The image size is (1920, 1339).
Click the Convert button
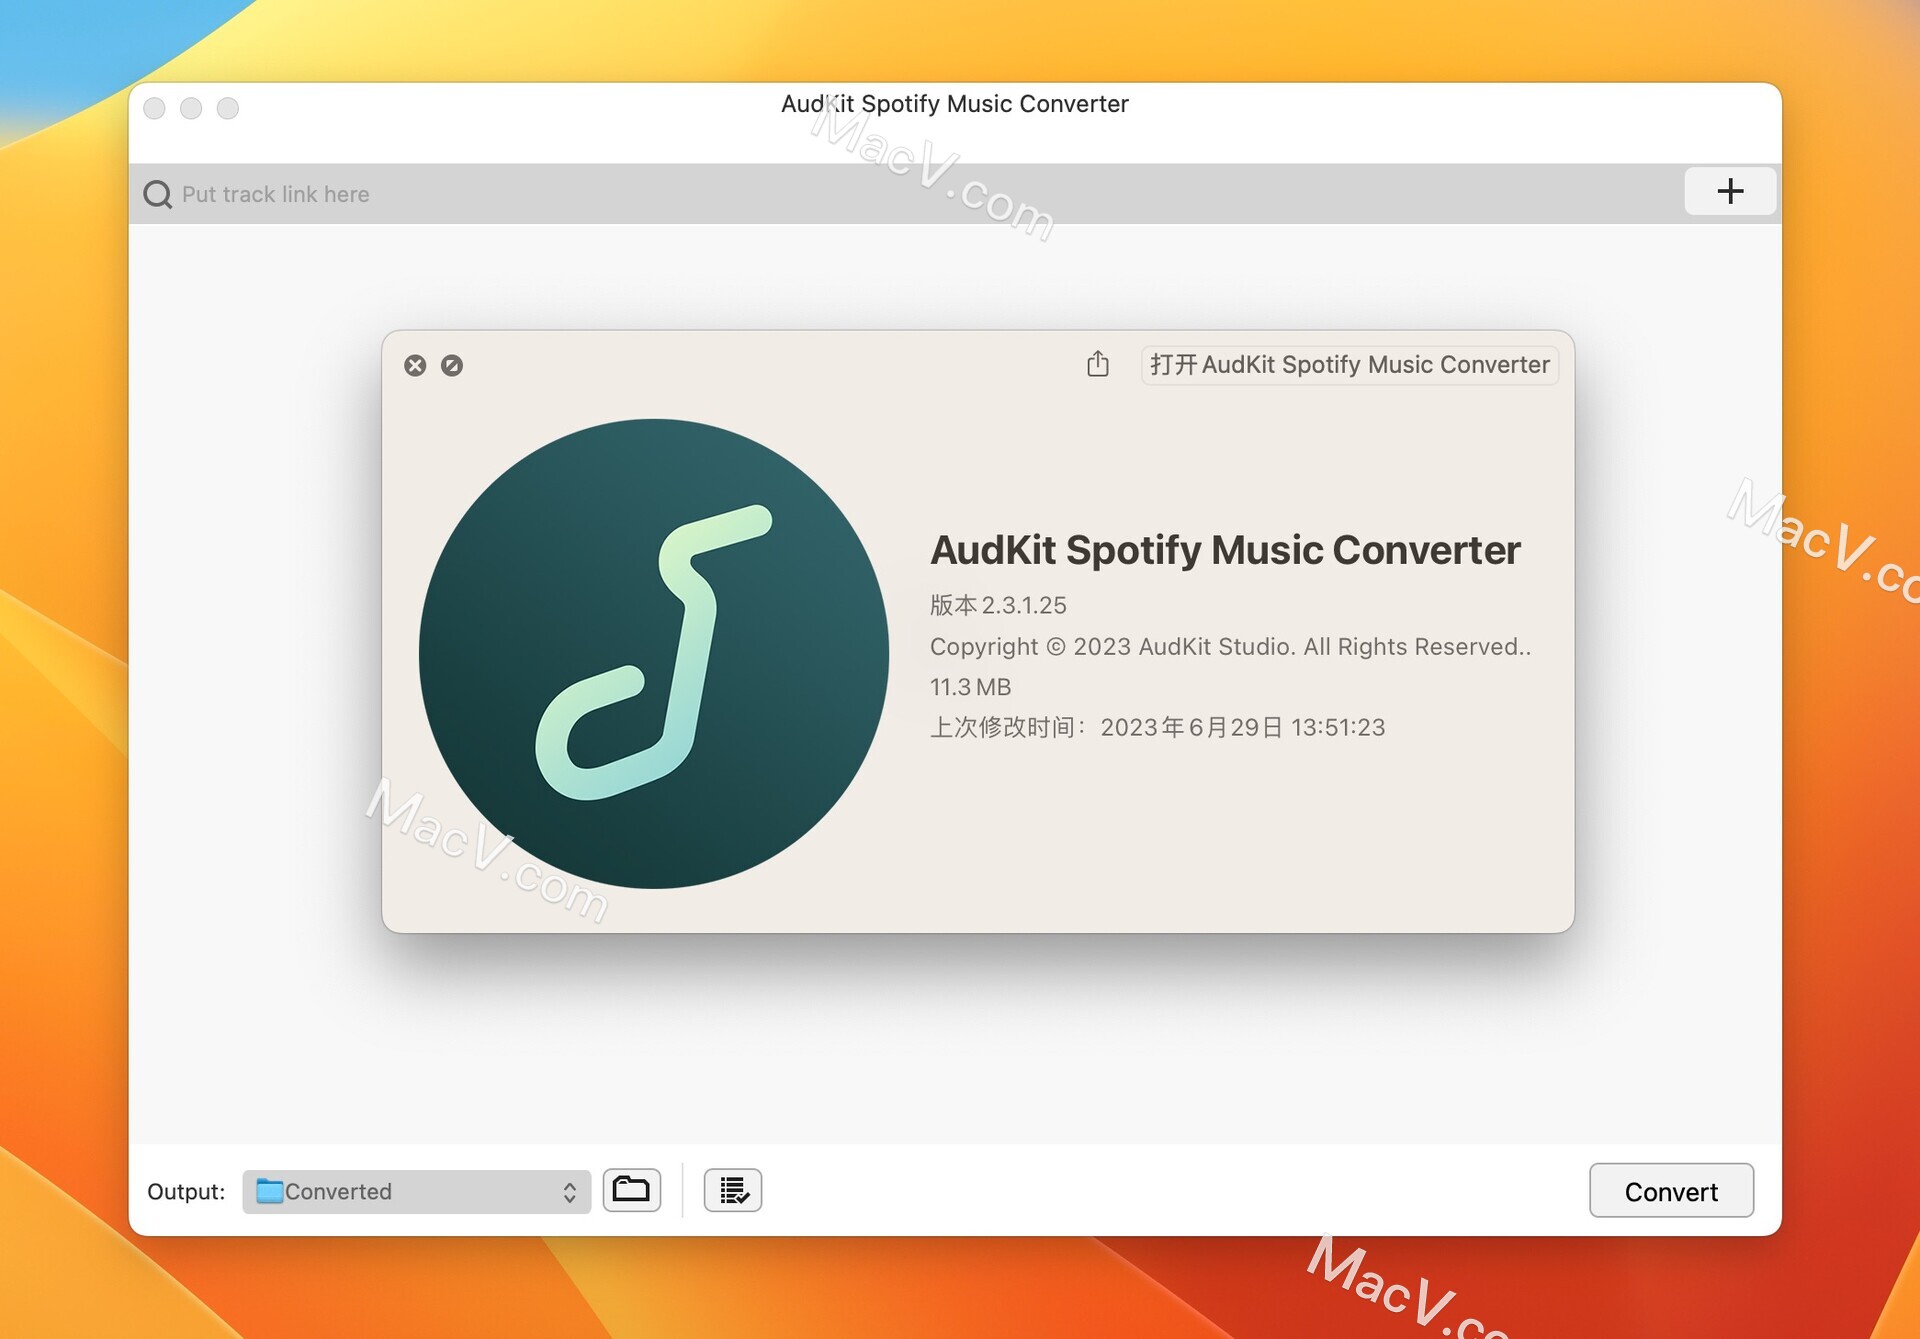(1671, 1191)
